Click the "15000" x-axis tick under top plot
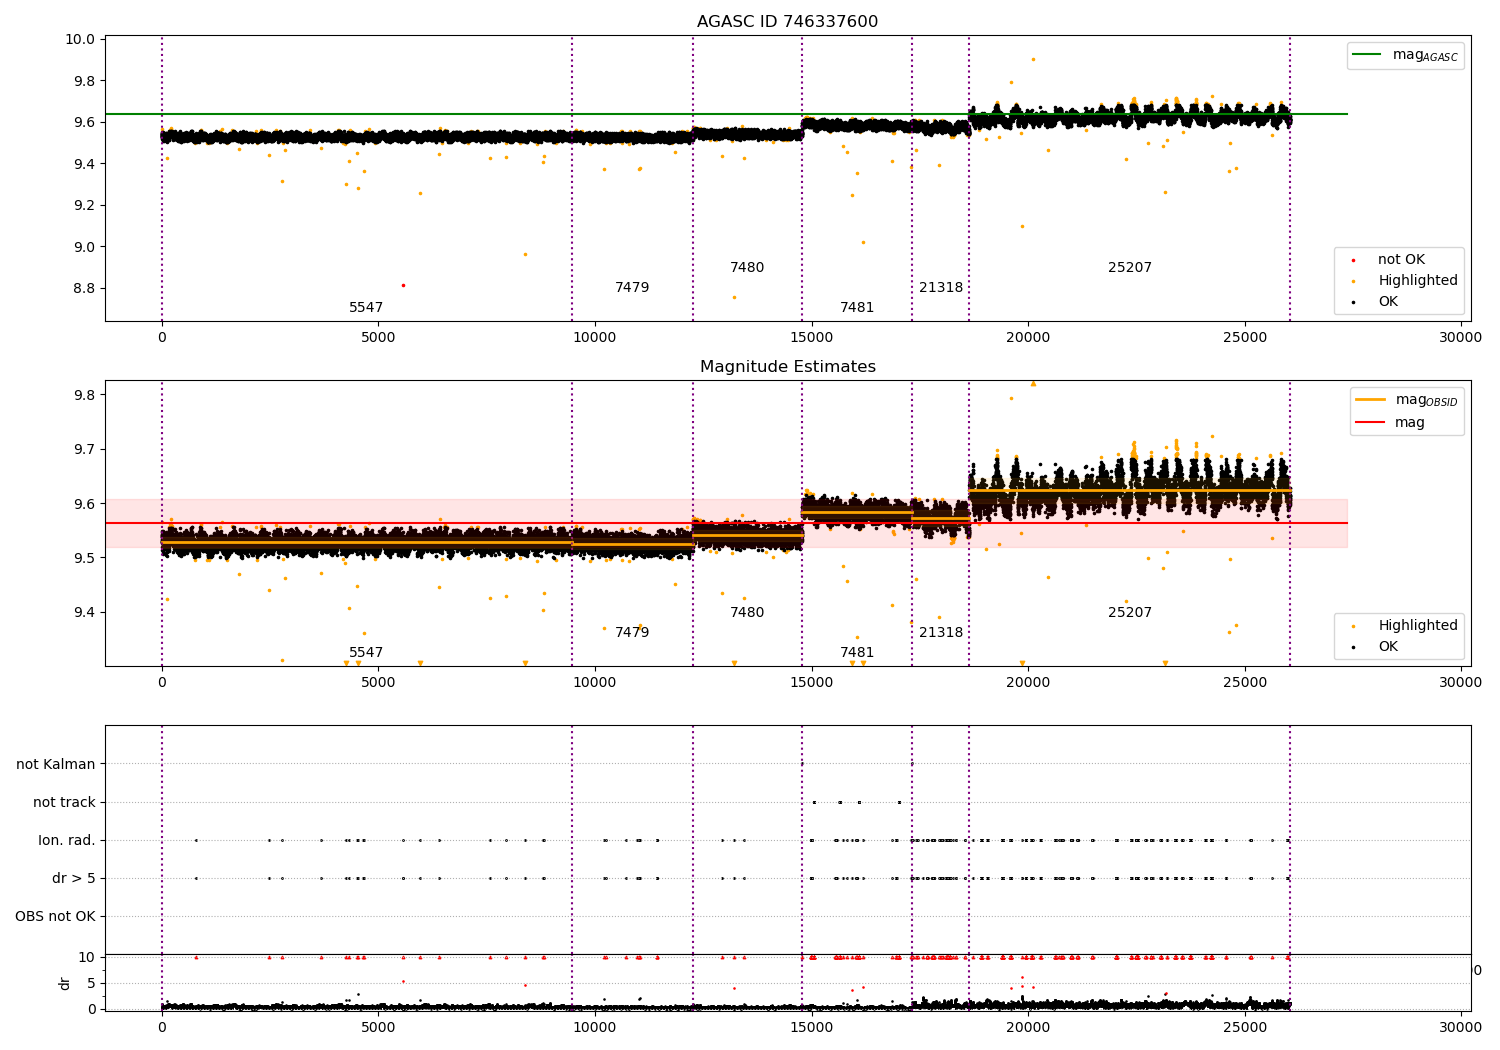 point(811,338)
